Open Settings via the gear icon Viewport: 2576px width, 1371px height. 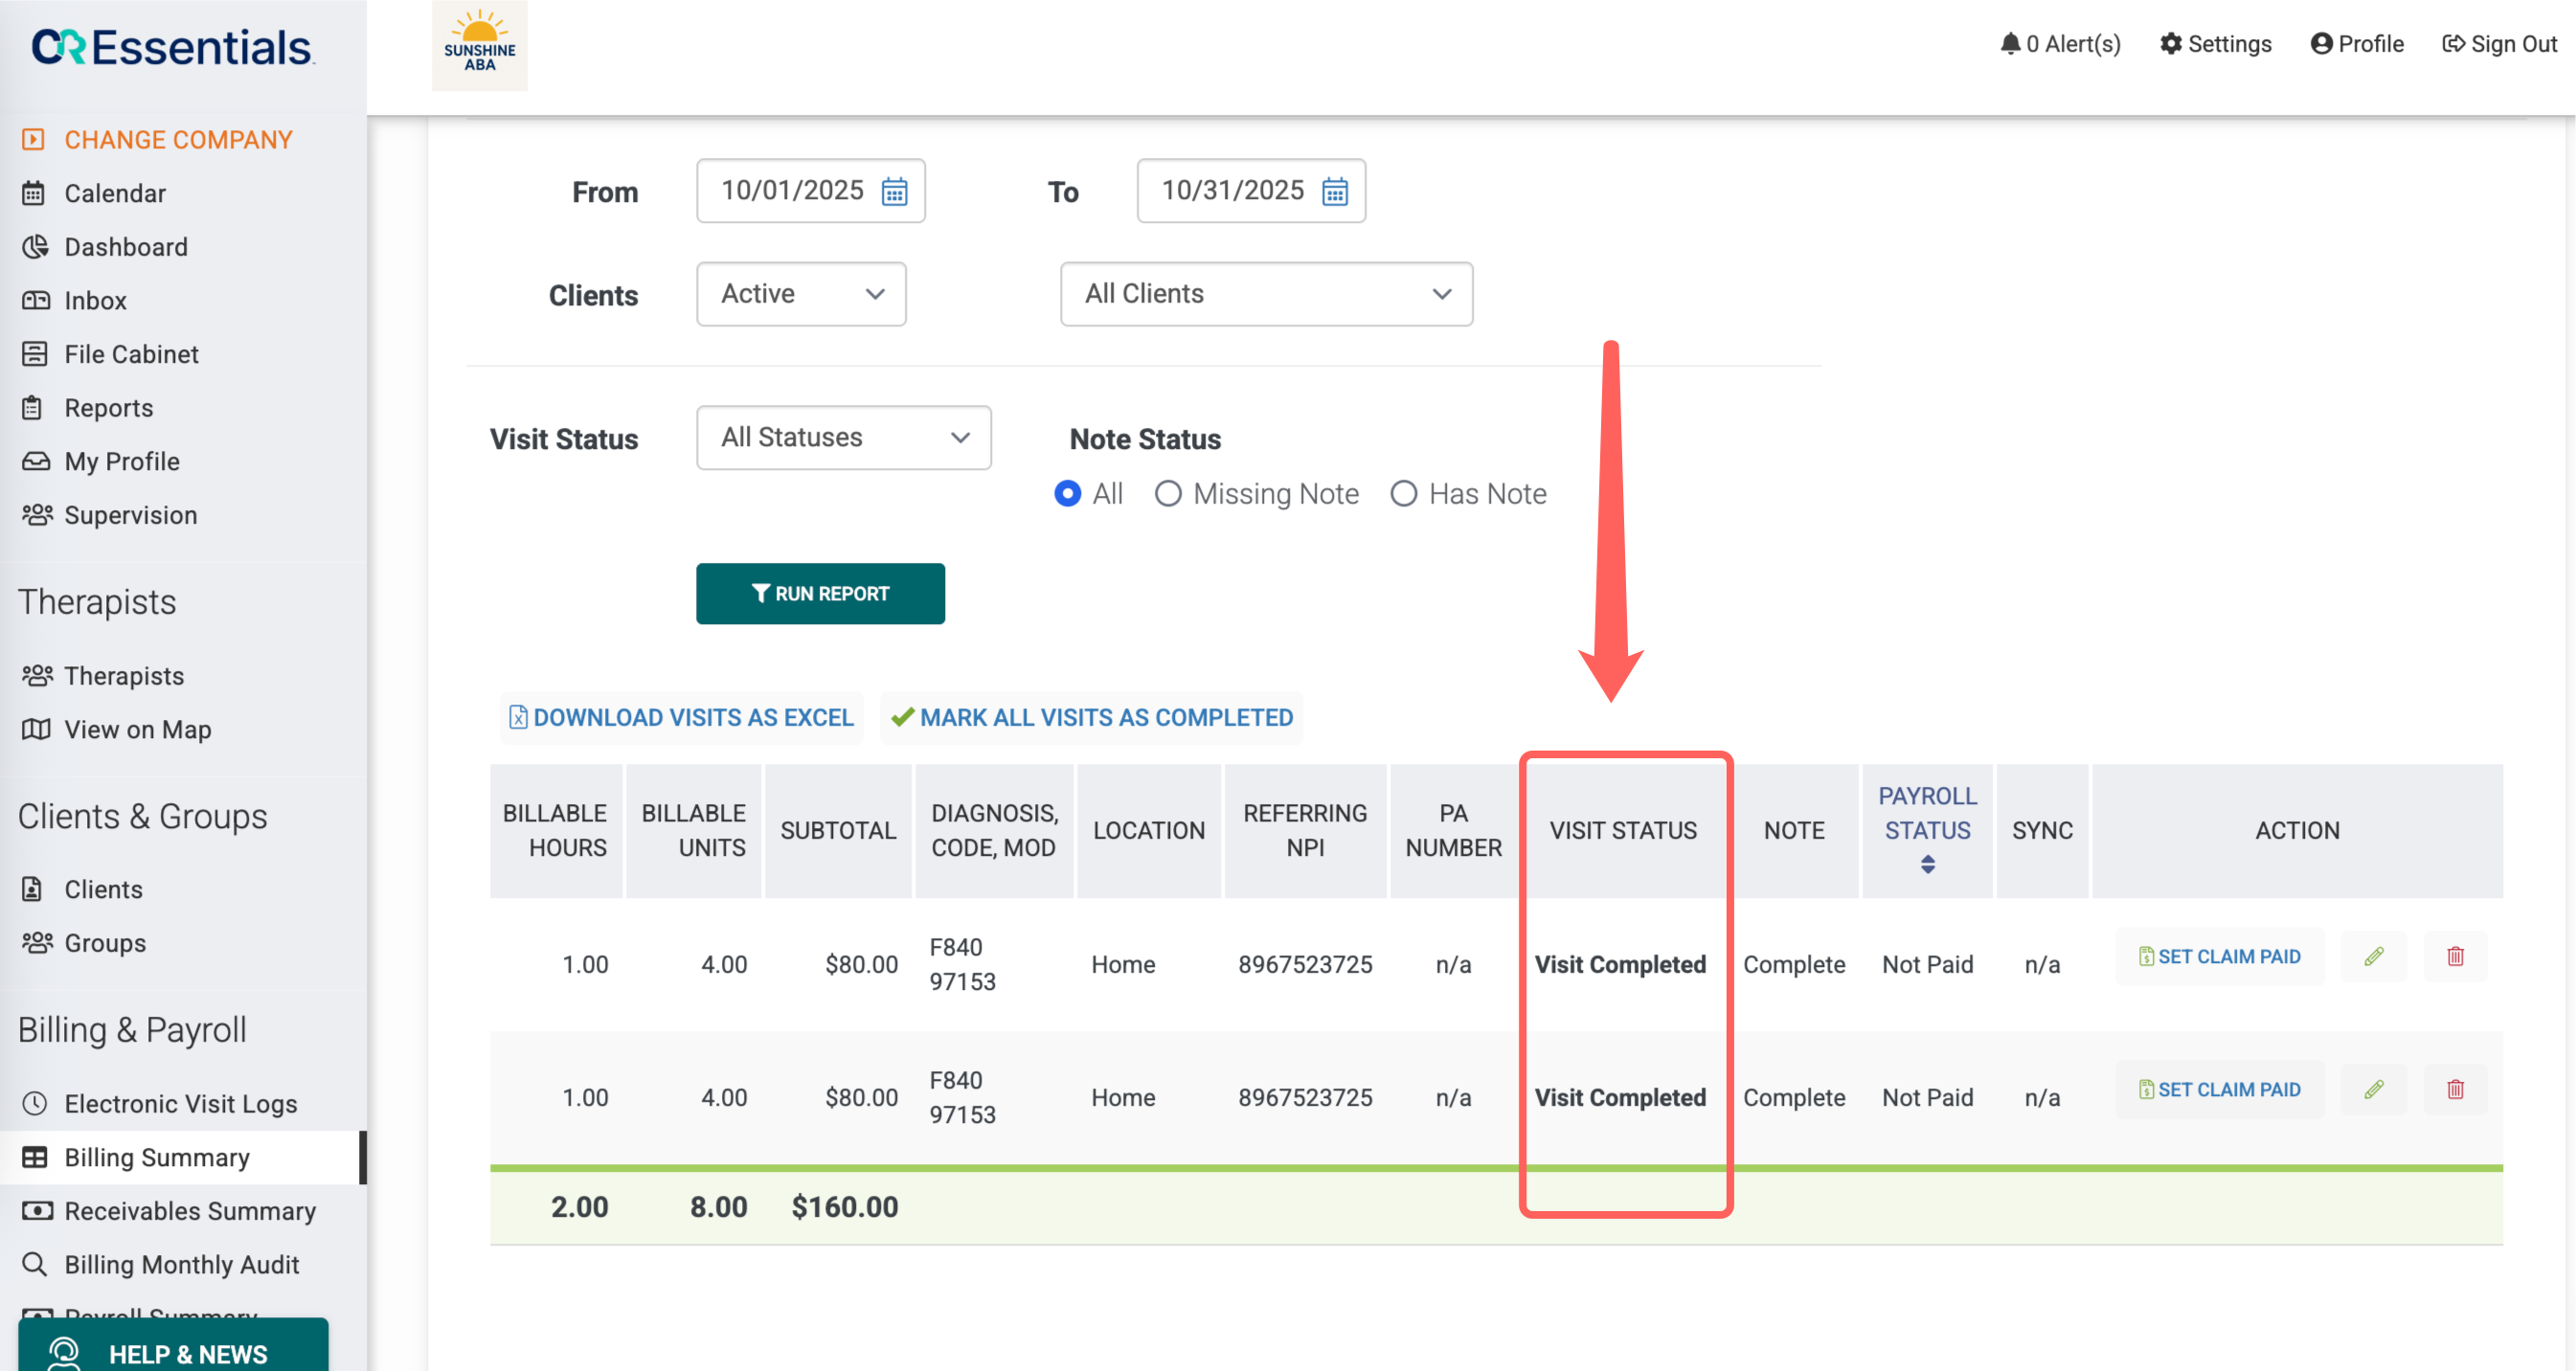(2169, 44)
